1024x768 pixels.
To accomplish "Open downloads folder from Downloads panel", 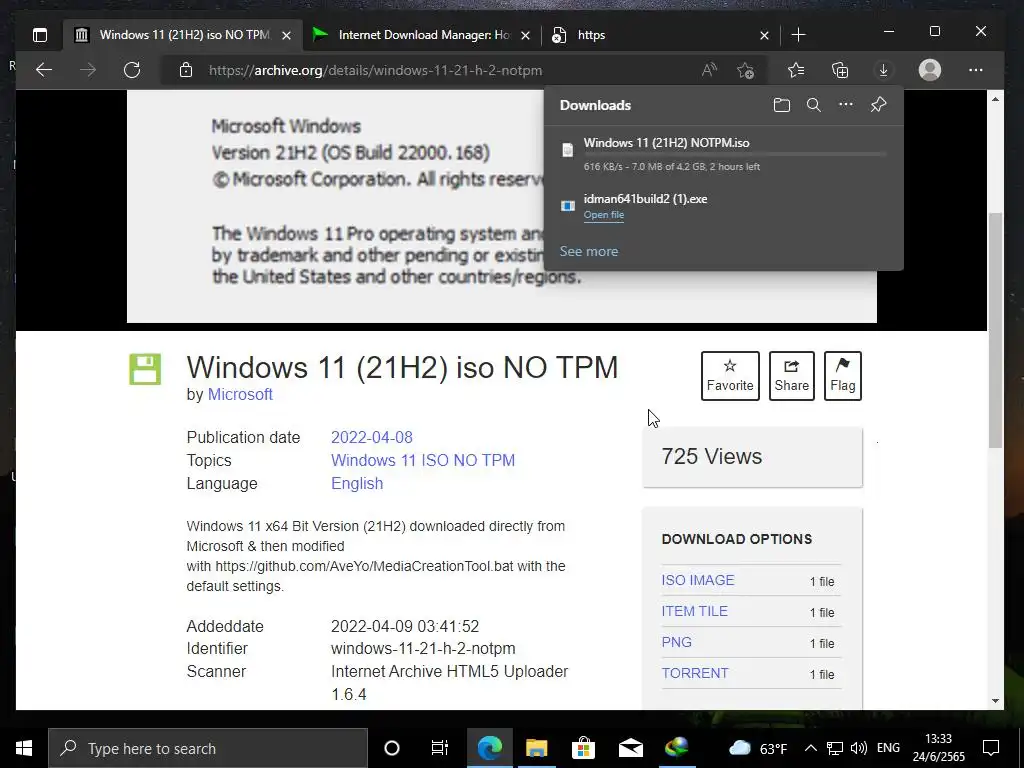I will [x=782, y=105].
